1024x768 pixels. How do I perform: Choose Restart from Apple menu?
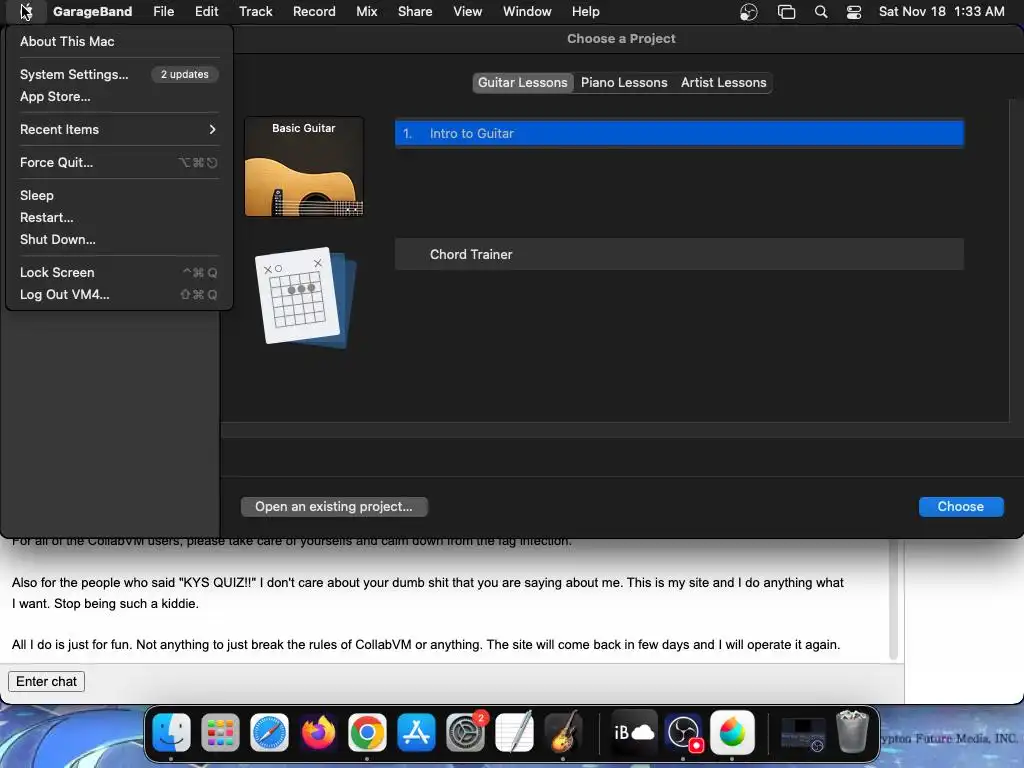pyautogui.click(x=119, y=217)
